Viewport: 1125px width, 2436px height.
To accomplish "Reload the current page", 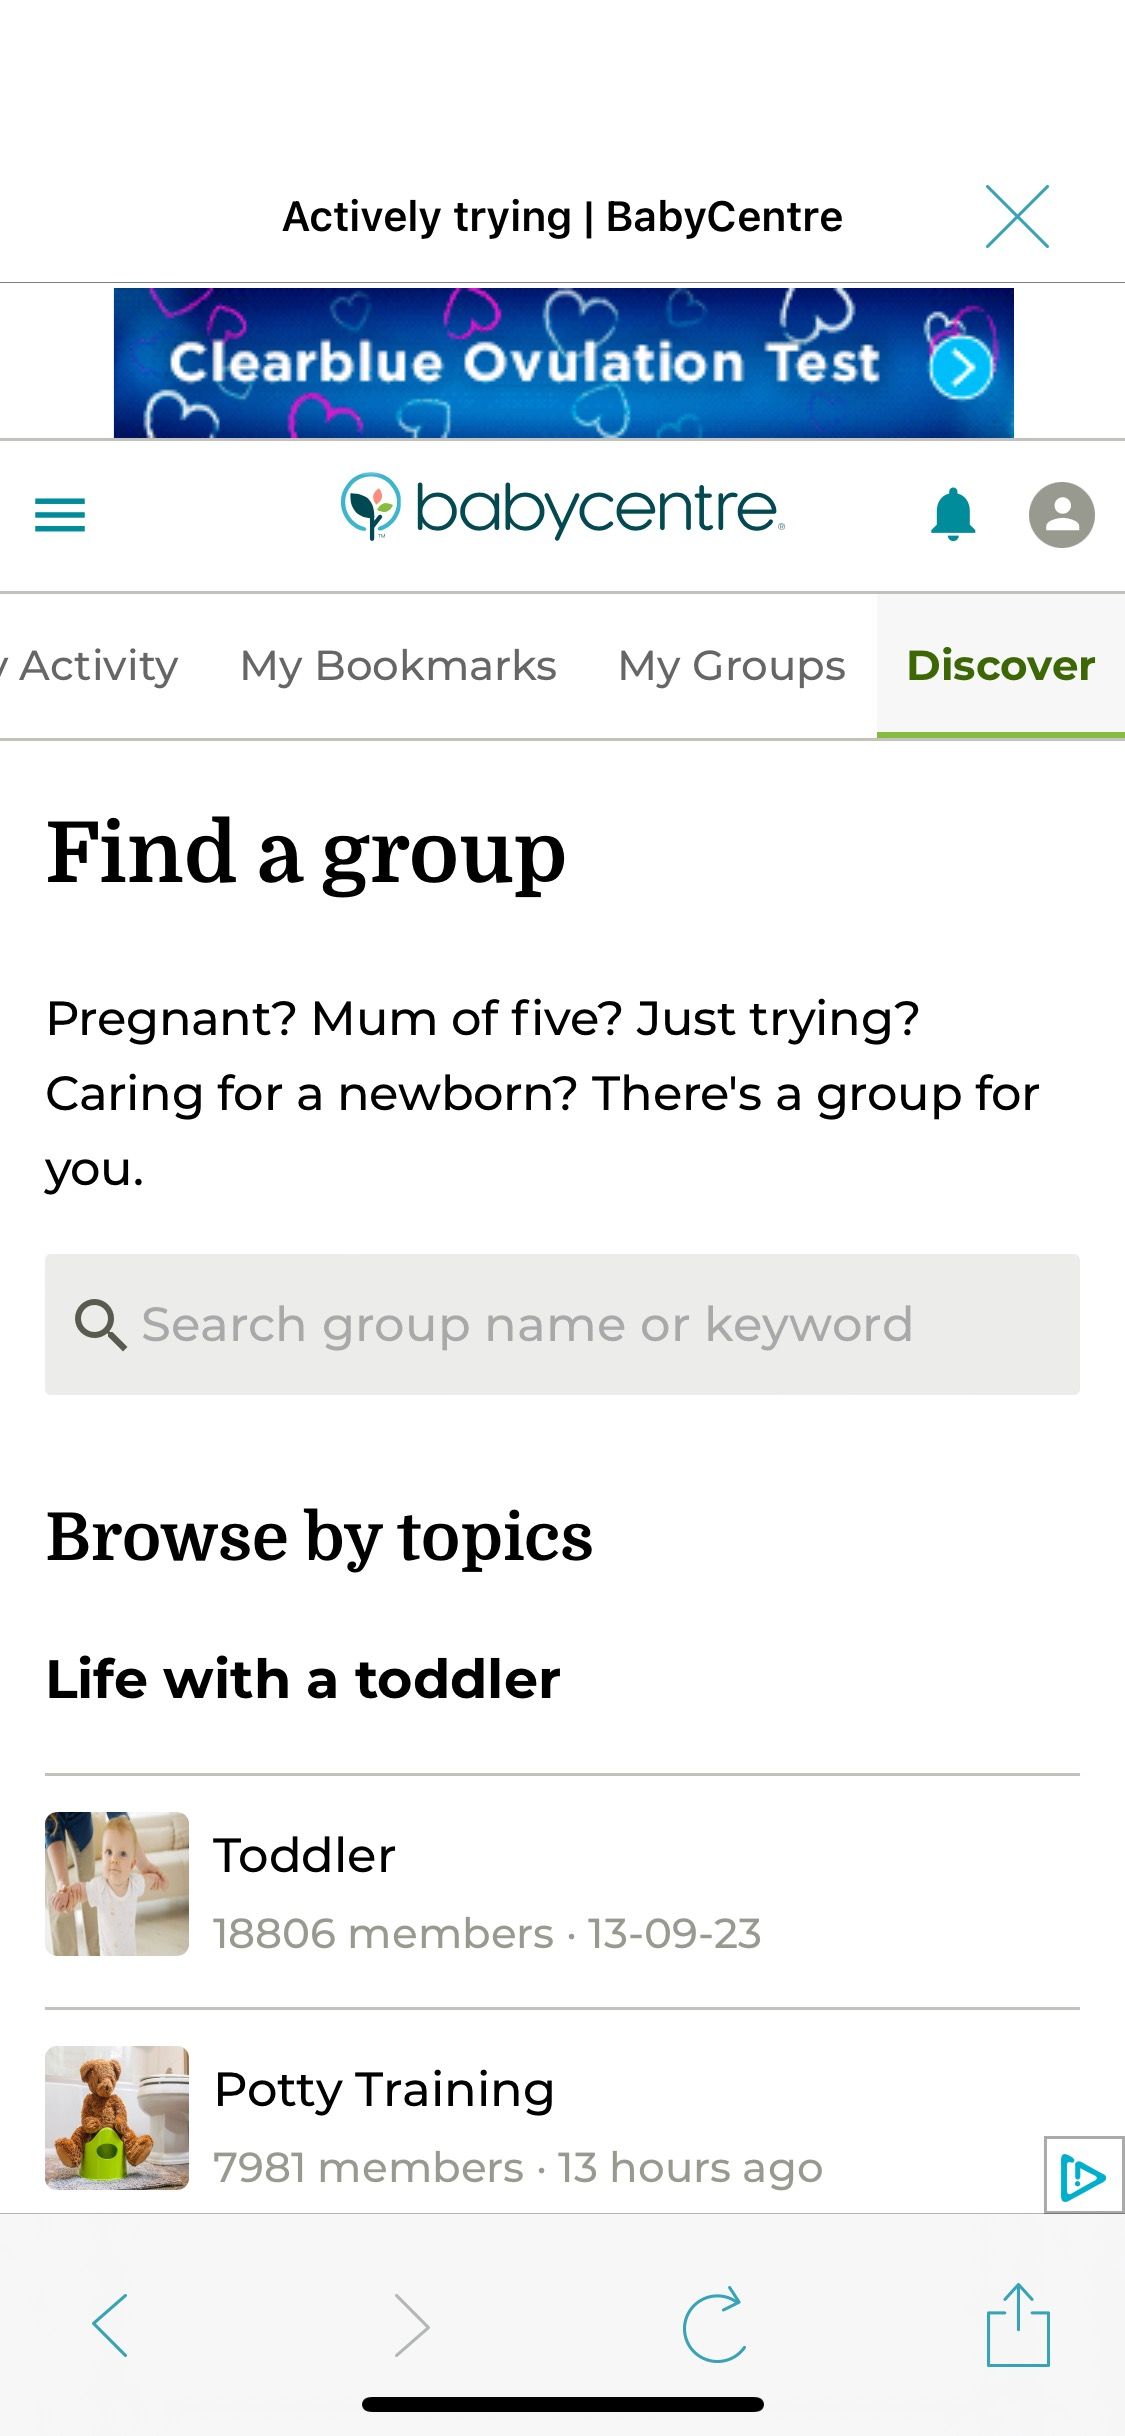I will point(714,2325).
